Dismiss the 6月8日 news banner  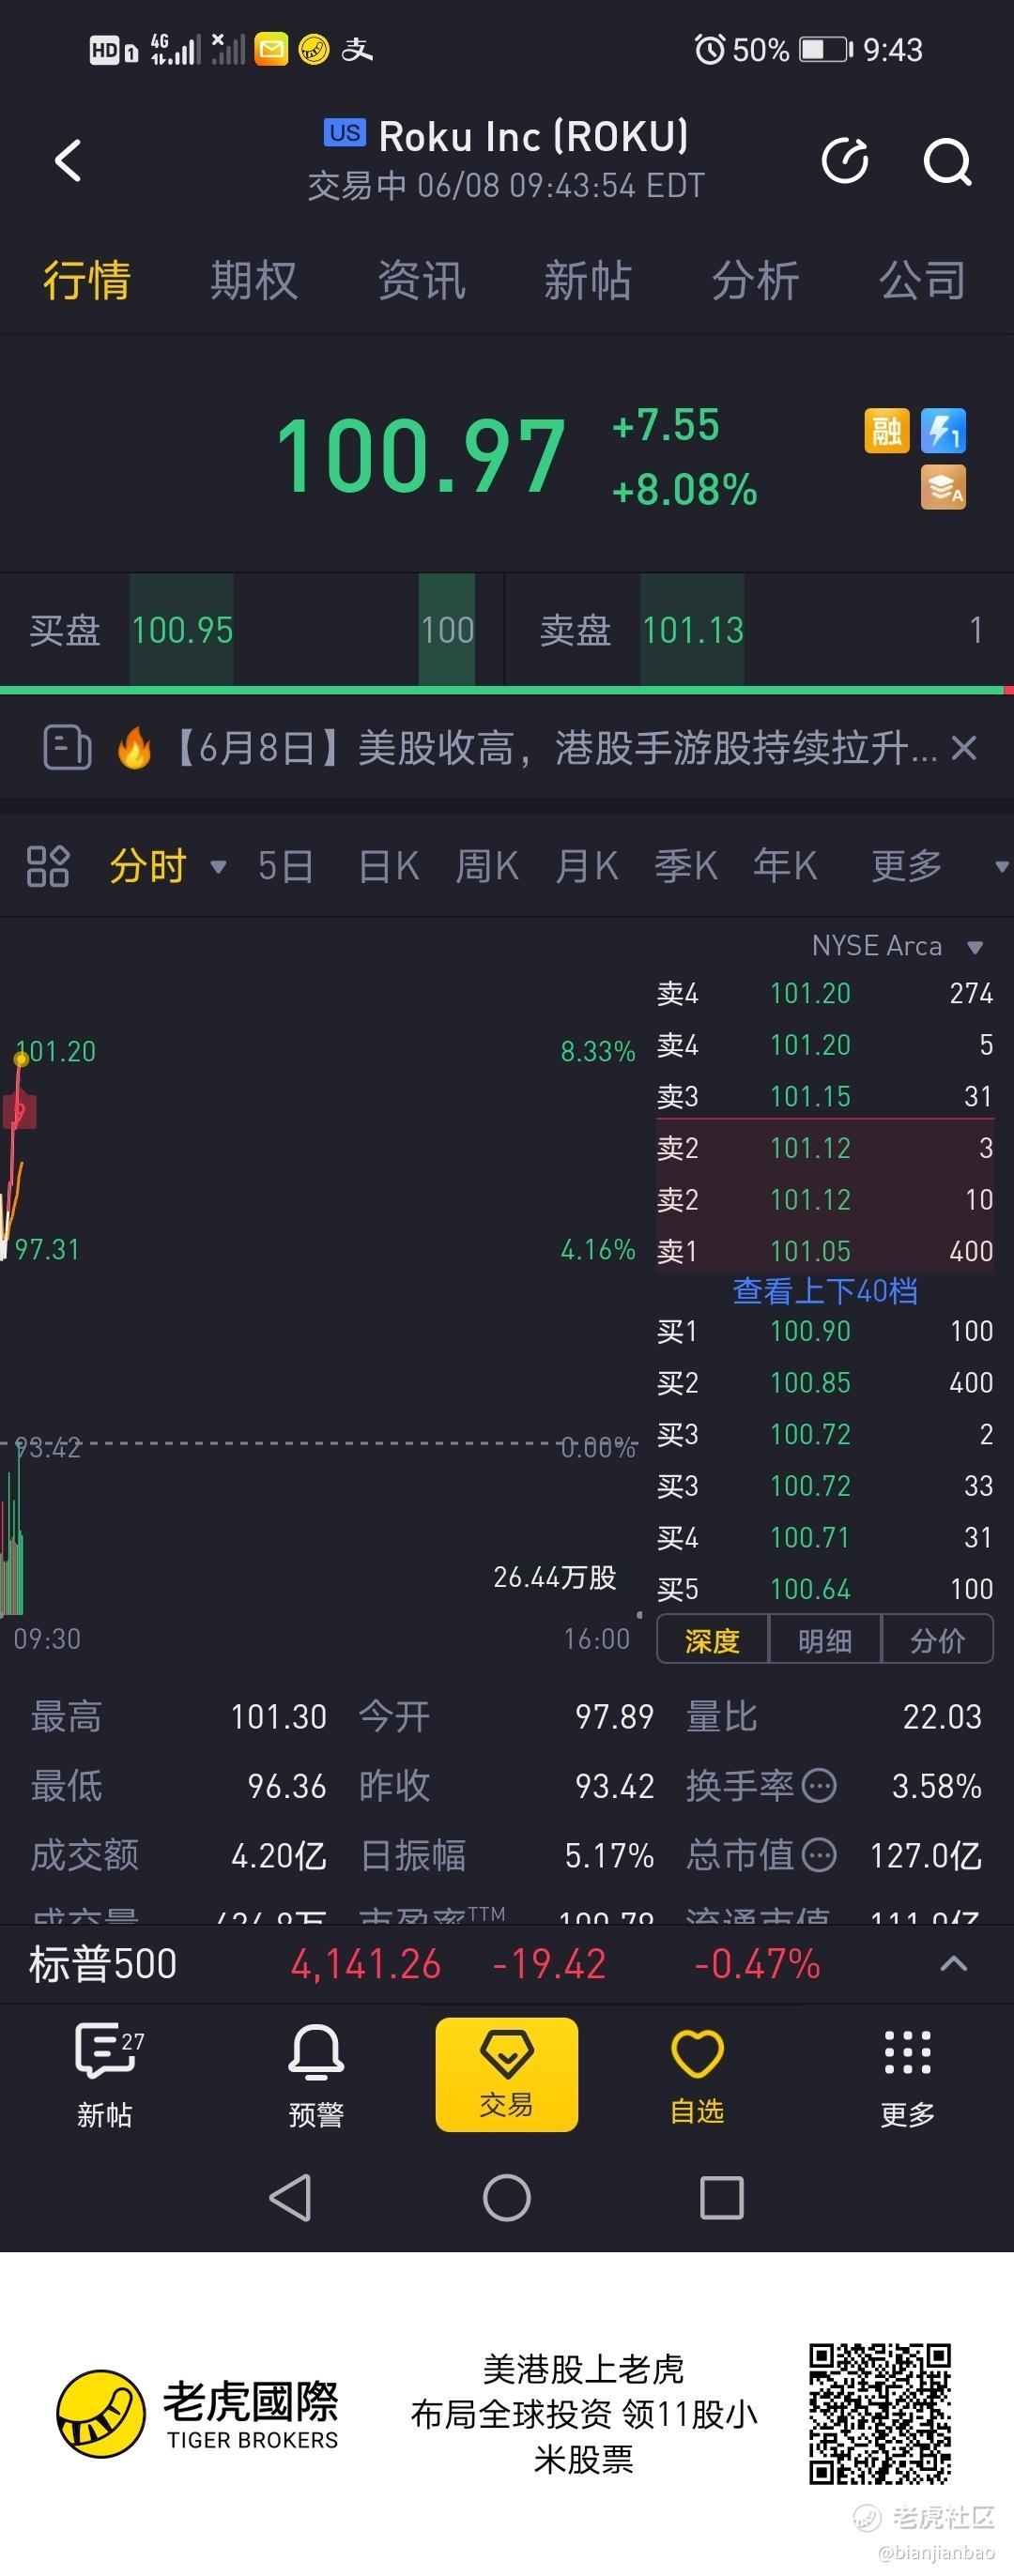(x=964, y=748)
